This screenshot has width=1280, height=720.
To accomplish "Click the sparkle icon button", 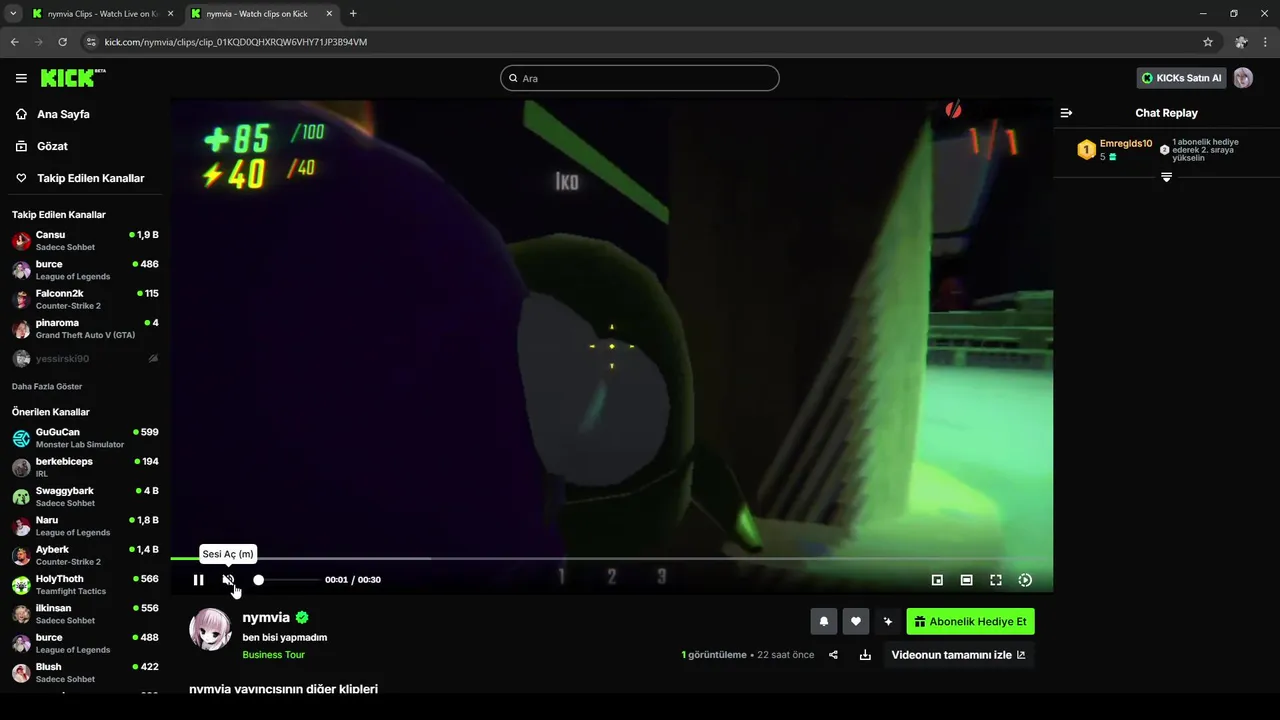I will 887,621.
